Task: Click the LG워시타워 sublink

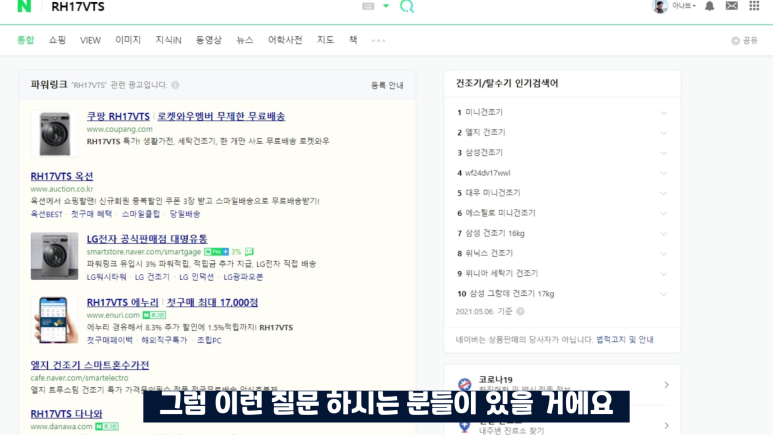Action: tap(106, 277)
